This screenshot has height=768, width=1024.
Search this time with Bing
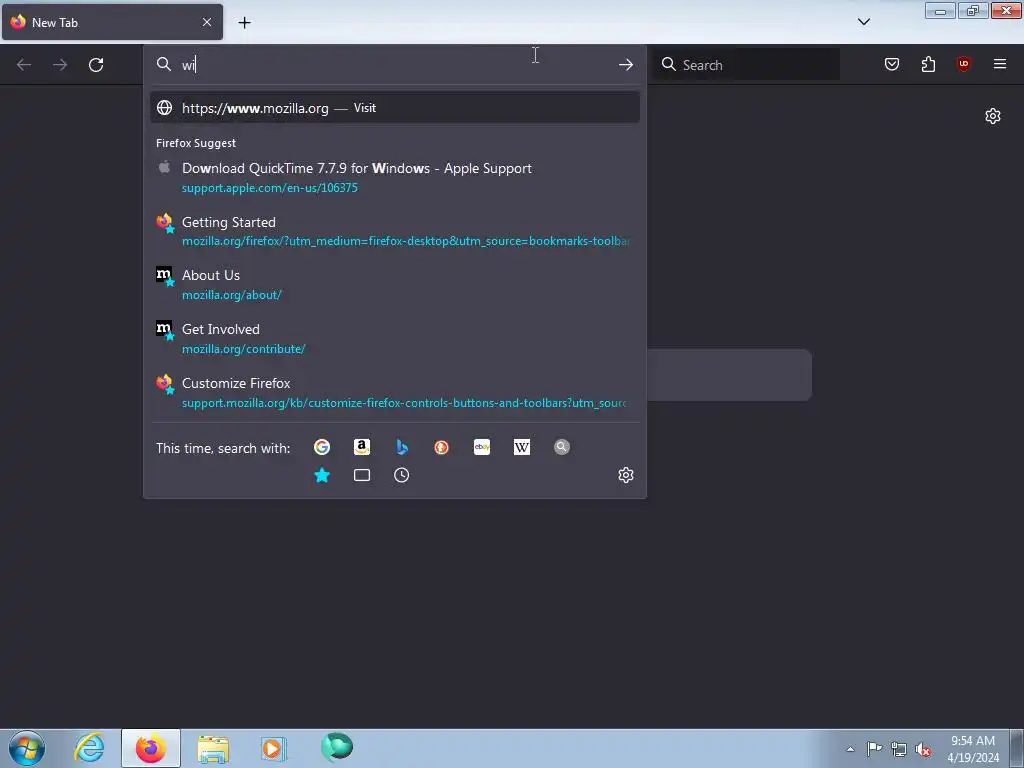pyautogui.click(x=402, y=447)
